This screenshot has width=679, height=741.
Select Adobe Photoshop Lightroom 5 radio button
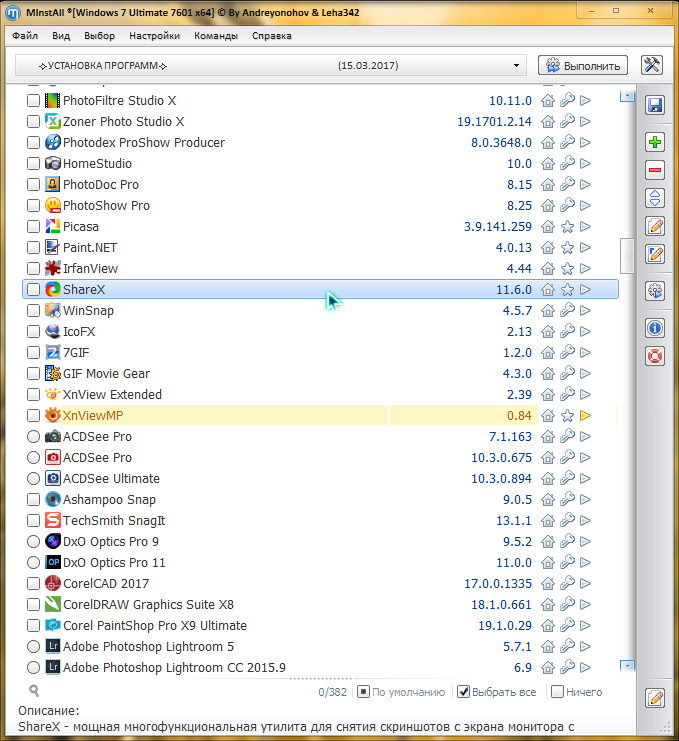[33, 646]
